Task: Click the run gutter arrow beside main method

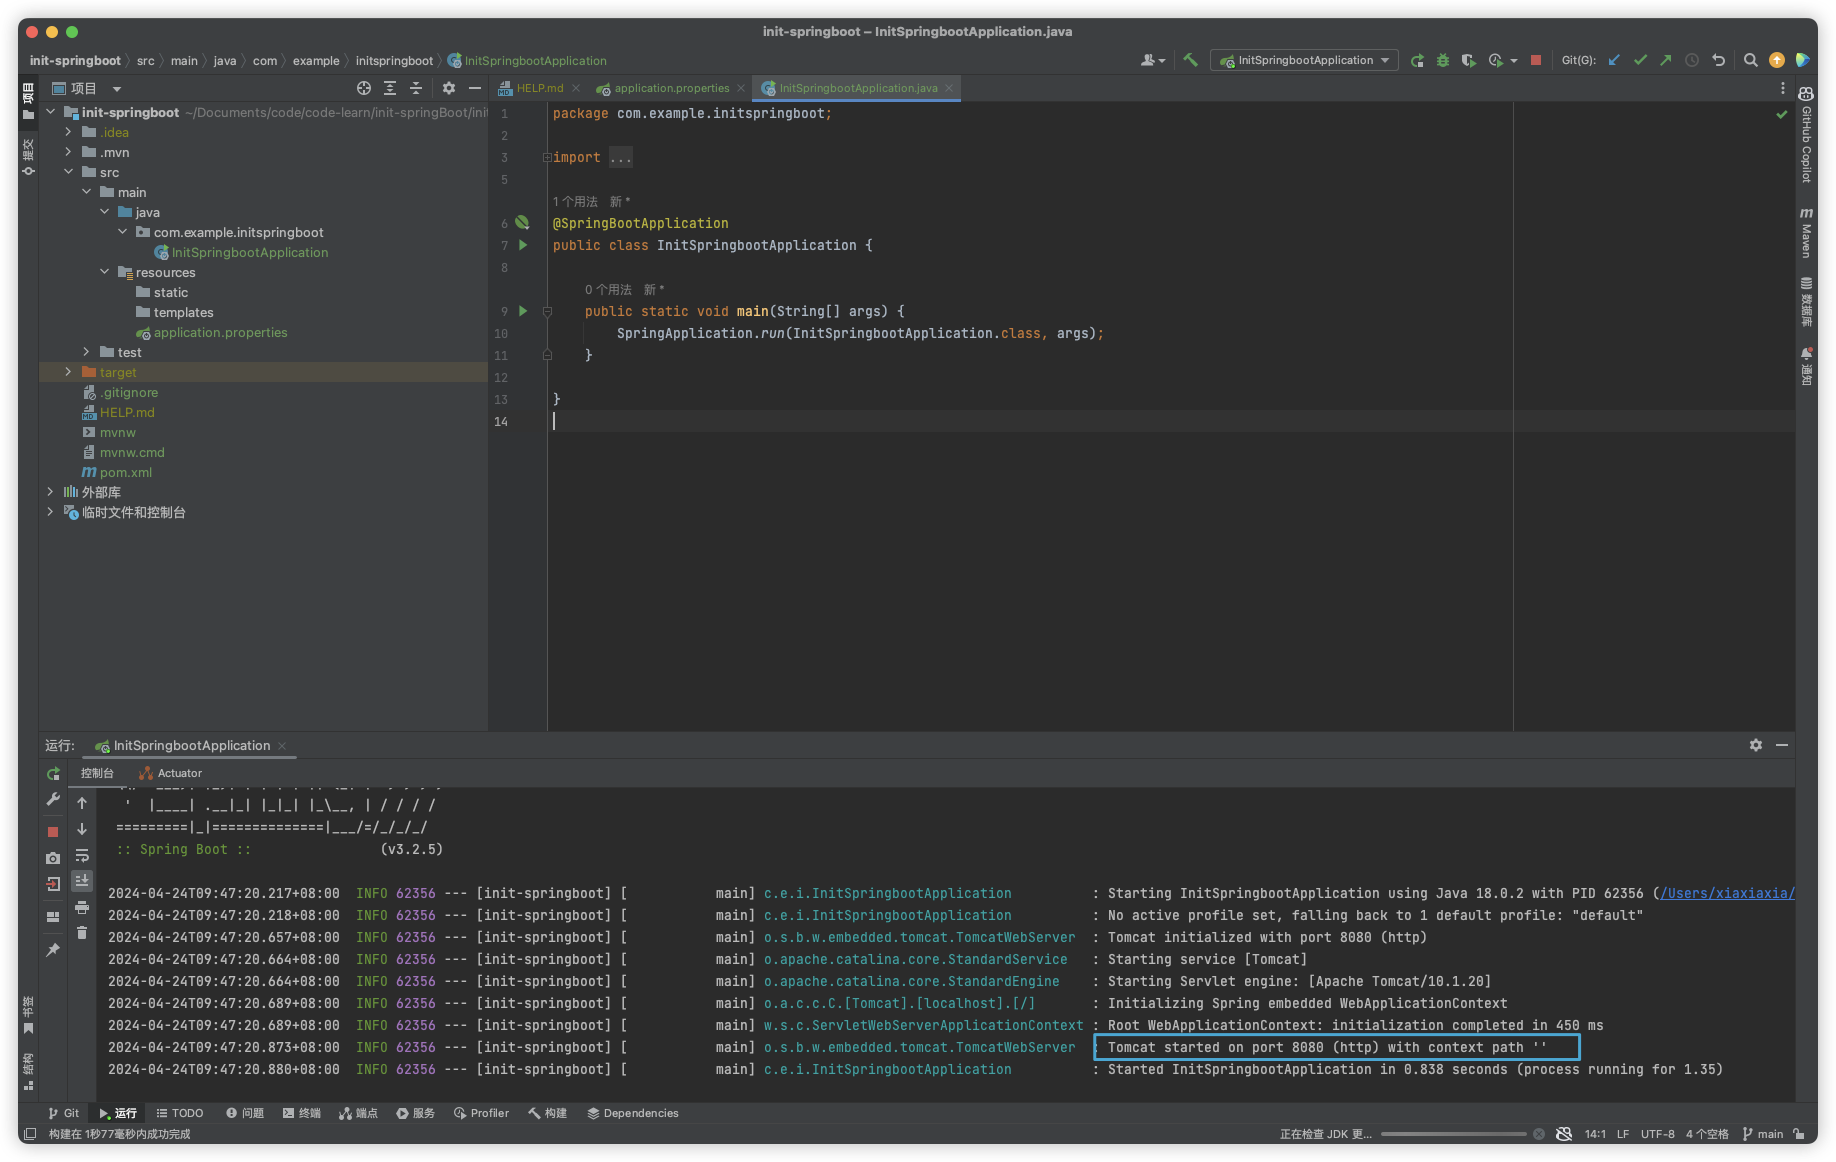Action: [x=523, y=311]
